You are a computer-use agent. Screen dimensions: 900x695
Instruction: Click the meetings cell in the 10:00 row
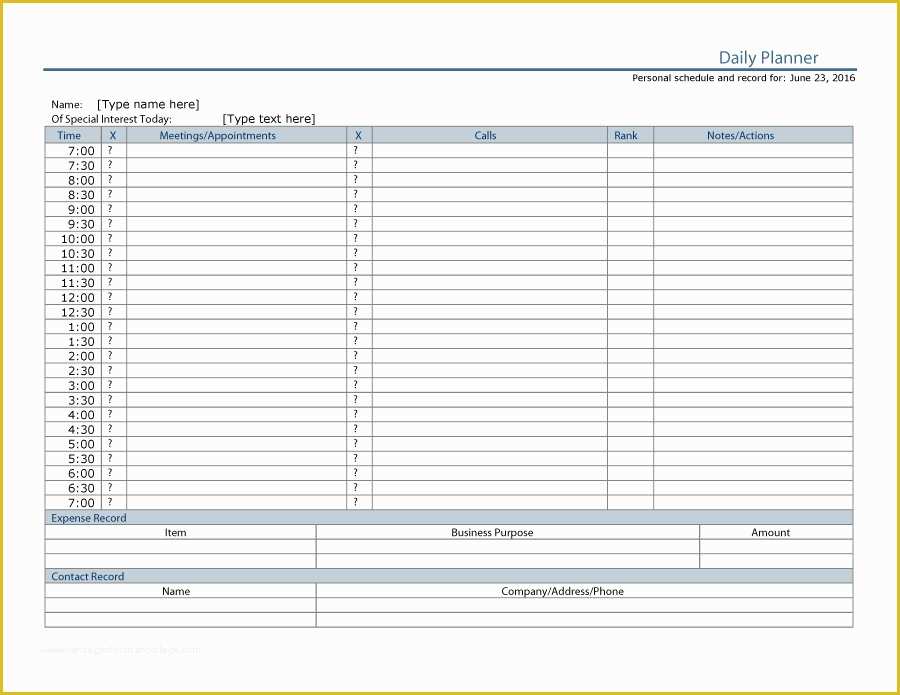[x=236, y=239]
